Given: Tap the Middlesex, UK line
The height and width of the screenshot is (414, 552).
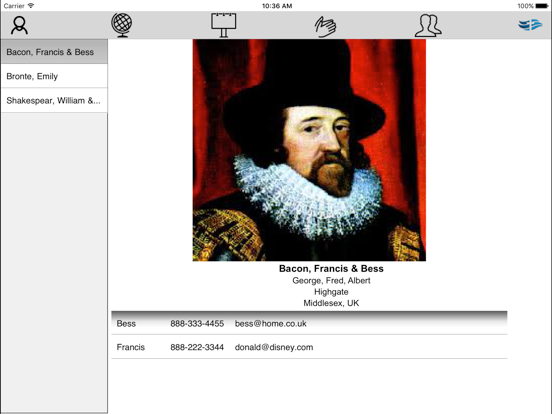Looking at the screenshot, I should click(x=331, y=303).
